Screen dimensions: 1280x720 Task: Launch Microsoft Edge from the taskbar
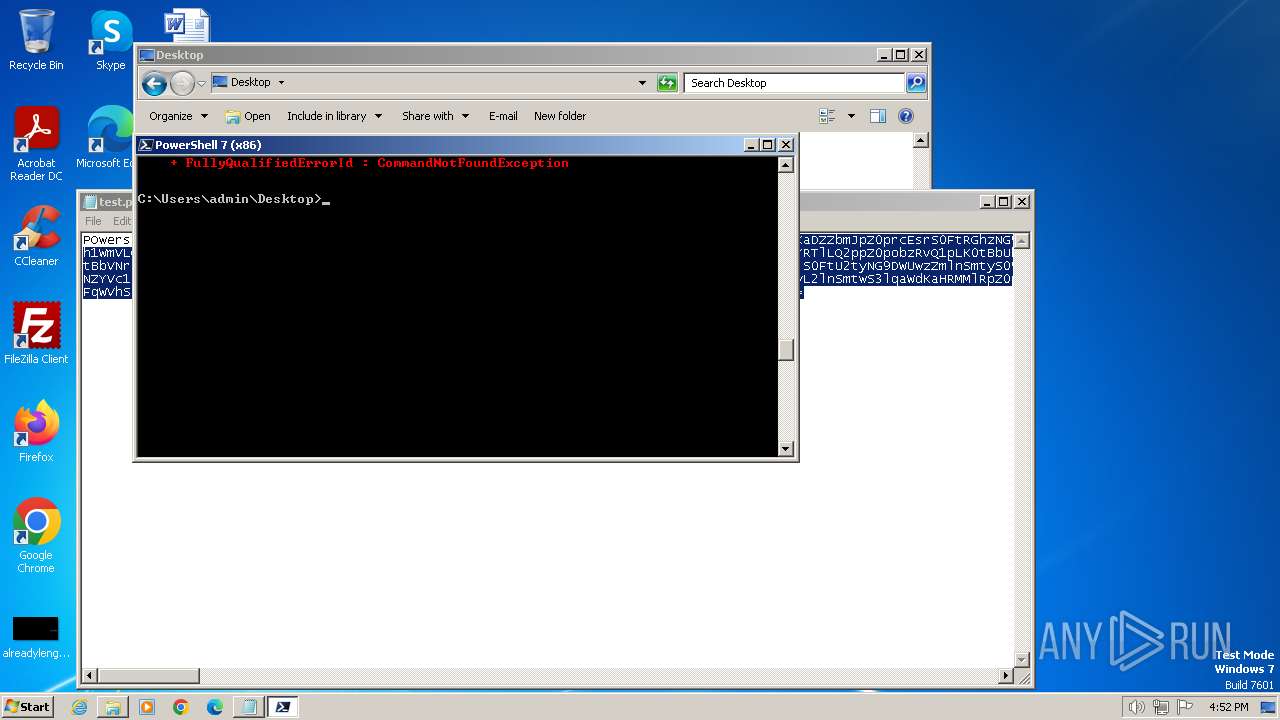point(215,707)
